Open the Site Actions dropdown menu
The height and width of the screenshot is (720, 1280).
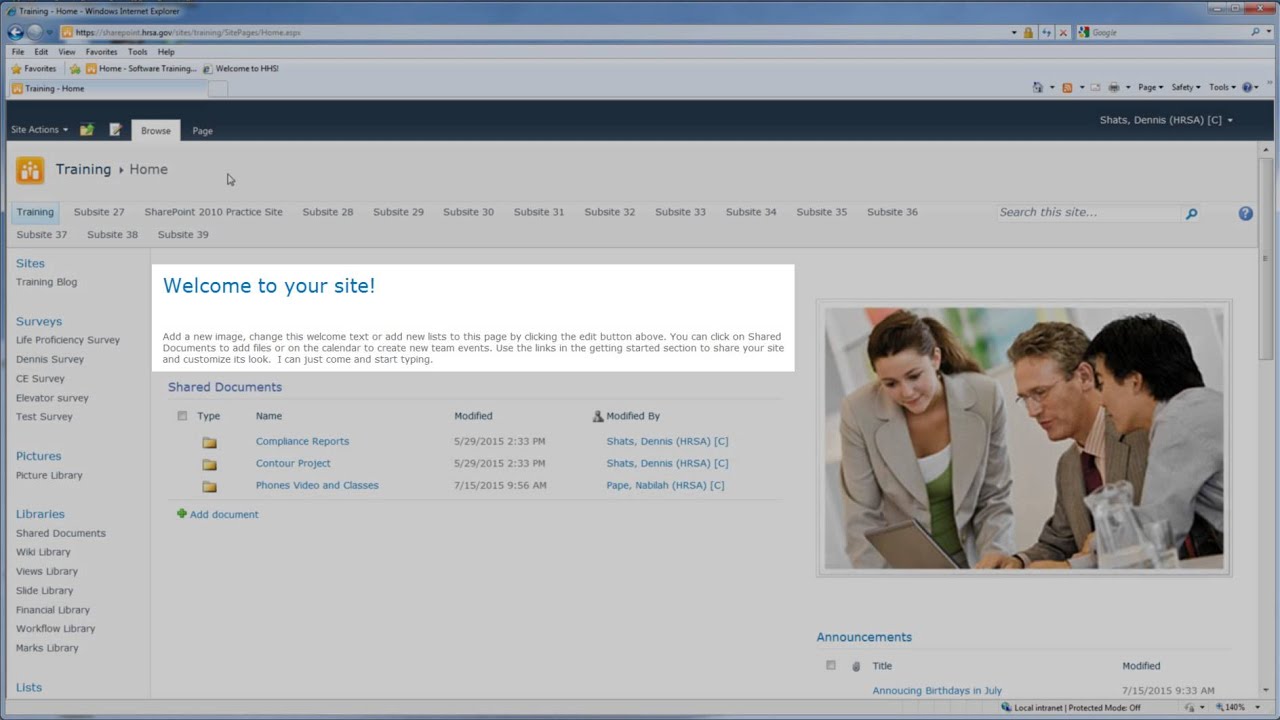(x=40, y=130)
